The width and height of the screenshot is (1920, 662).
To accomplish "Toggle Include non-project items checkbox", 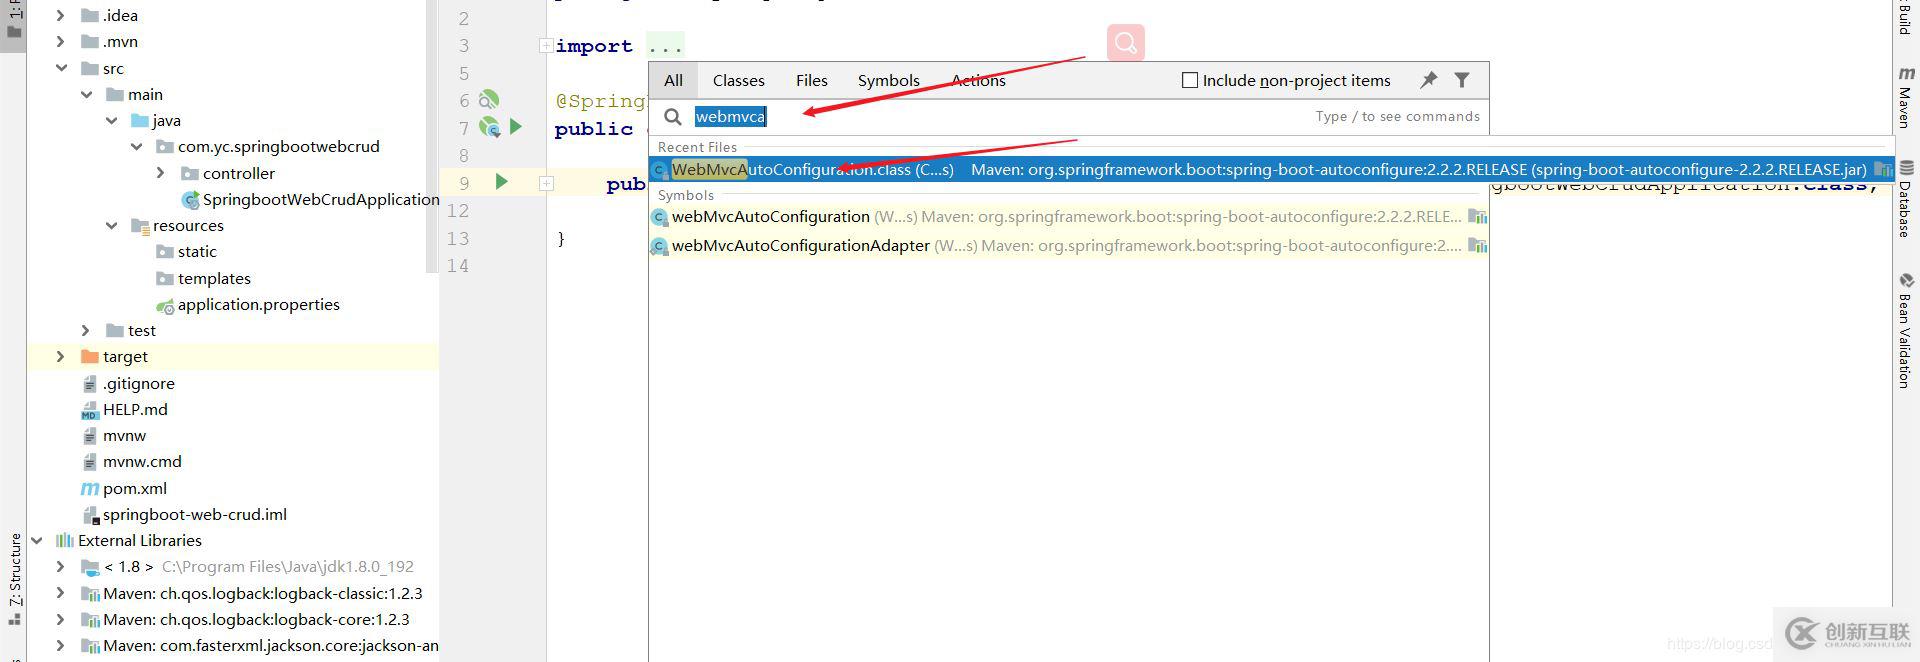I will pyautogui.click(x=1190, y=80).
